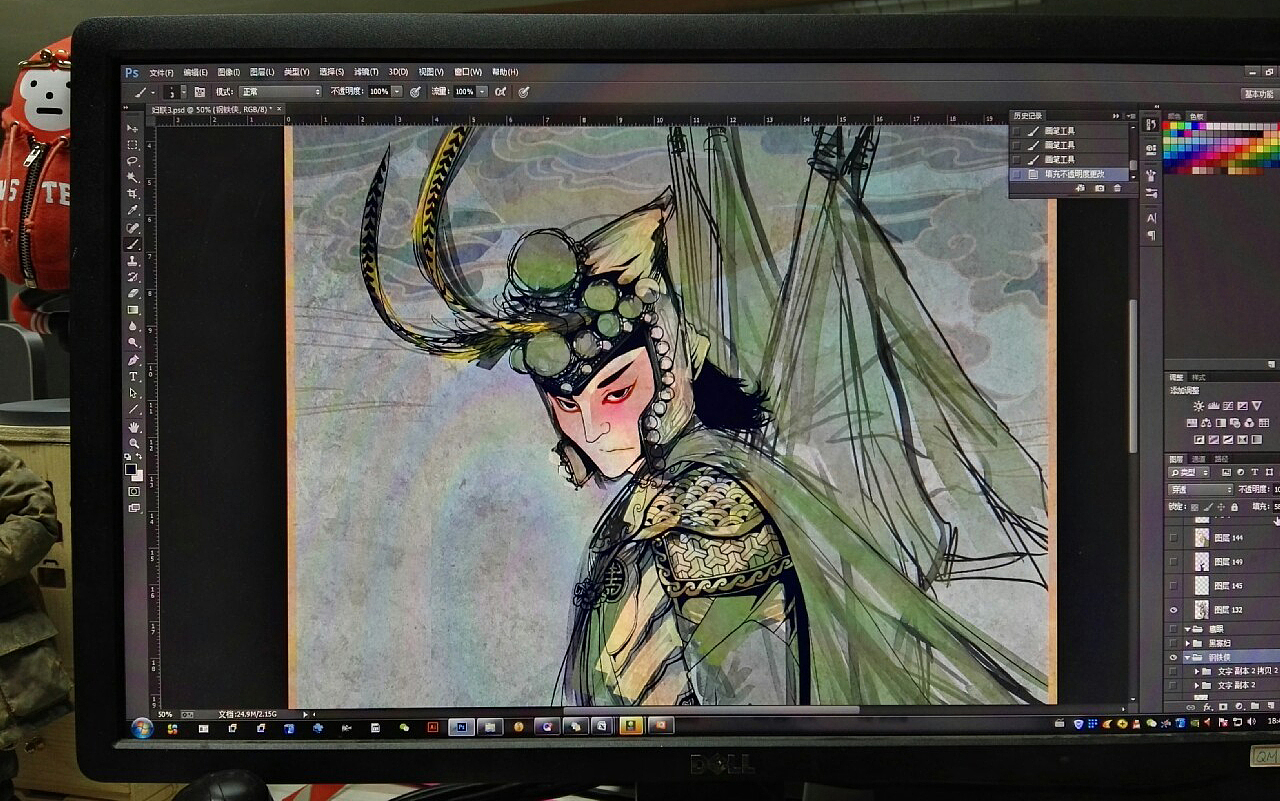This screenshot has height=801, width=1280.
Task: Create new snapshot camera icon in History panel
Action: pyautogui.click(x=1099, y=188)
